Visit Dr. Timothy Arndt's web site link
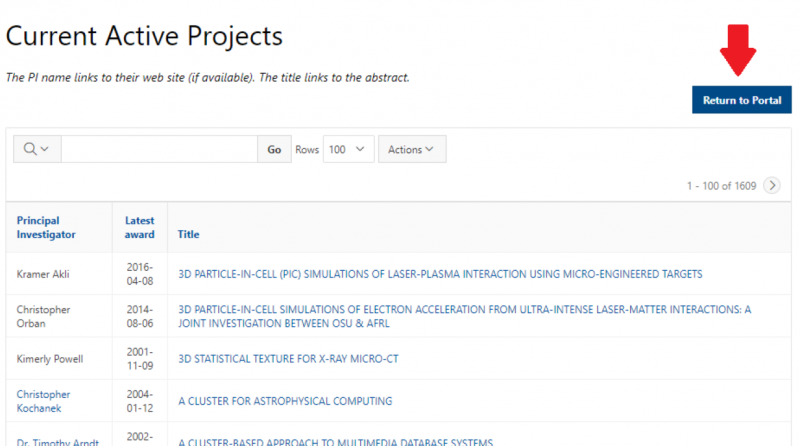The image size is (800, 446). click(58, 442)
